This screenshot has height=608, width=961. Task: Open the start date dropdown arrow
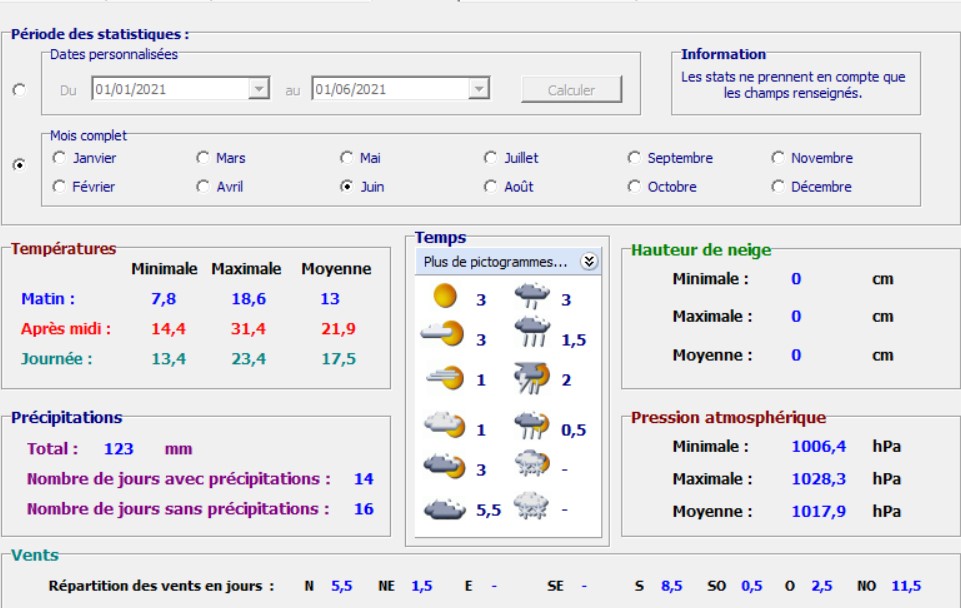pos(259,89)
